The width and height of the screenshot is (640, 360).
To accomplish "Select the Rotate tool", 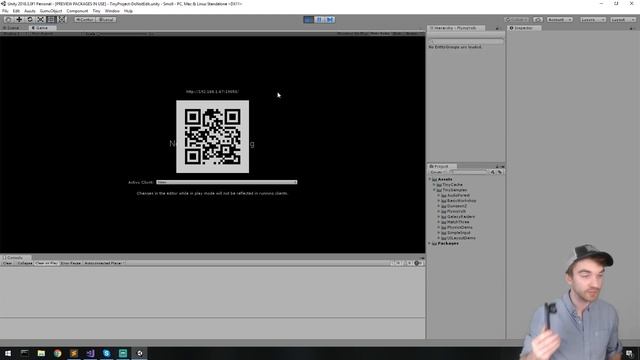I will [29, 20].
